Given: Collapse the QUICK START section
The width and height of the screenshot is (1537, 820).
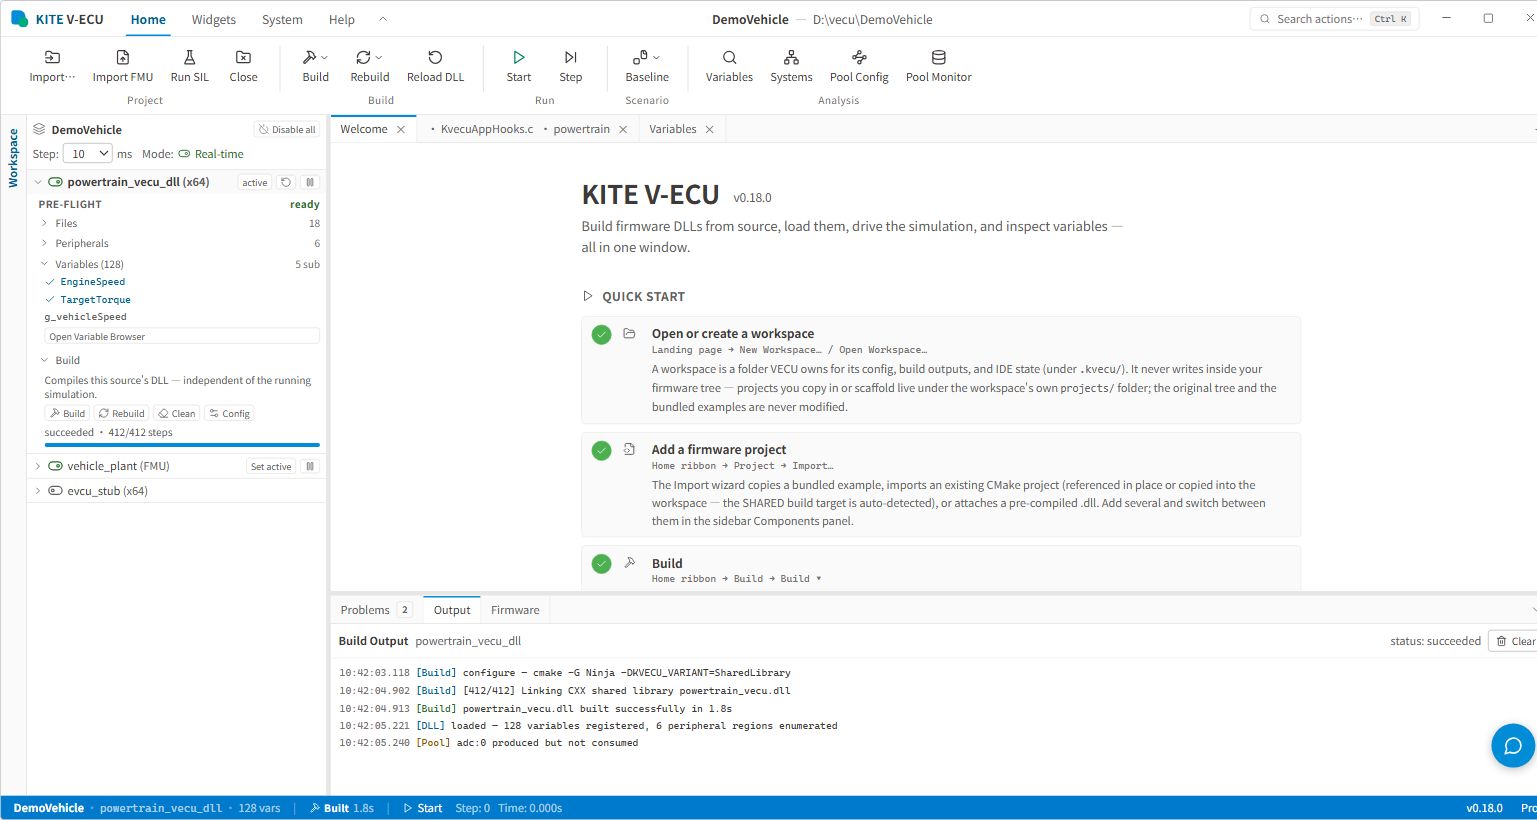Looking at the screenshot, I should tap(588, 296).
